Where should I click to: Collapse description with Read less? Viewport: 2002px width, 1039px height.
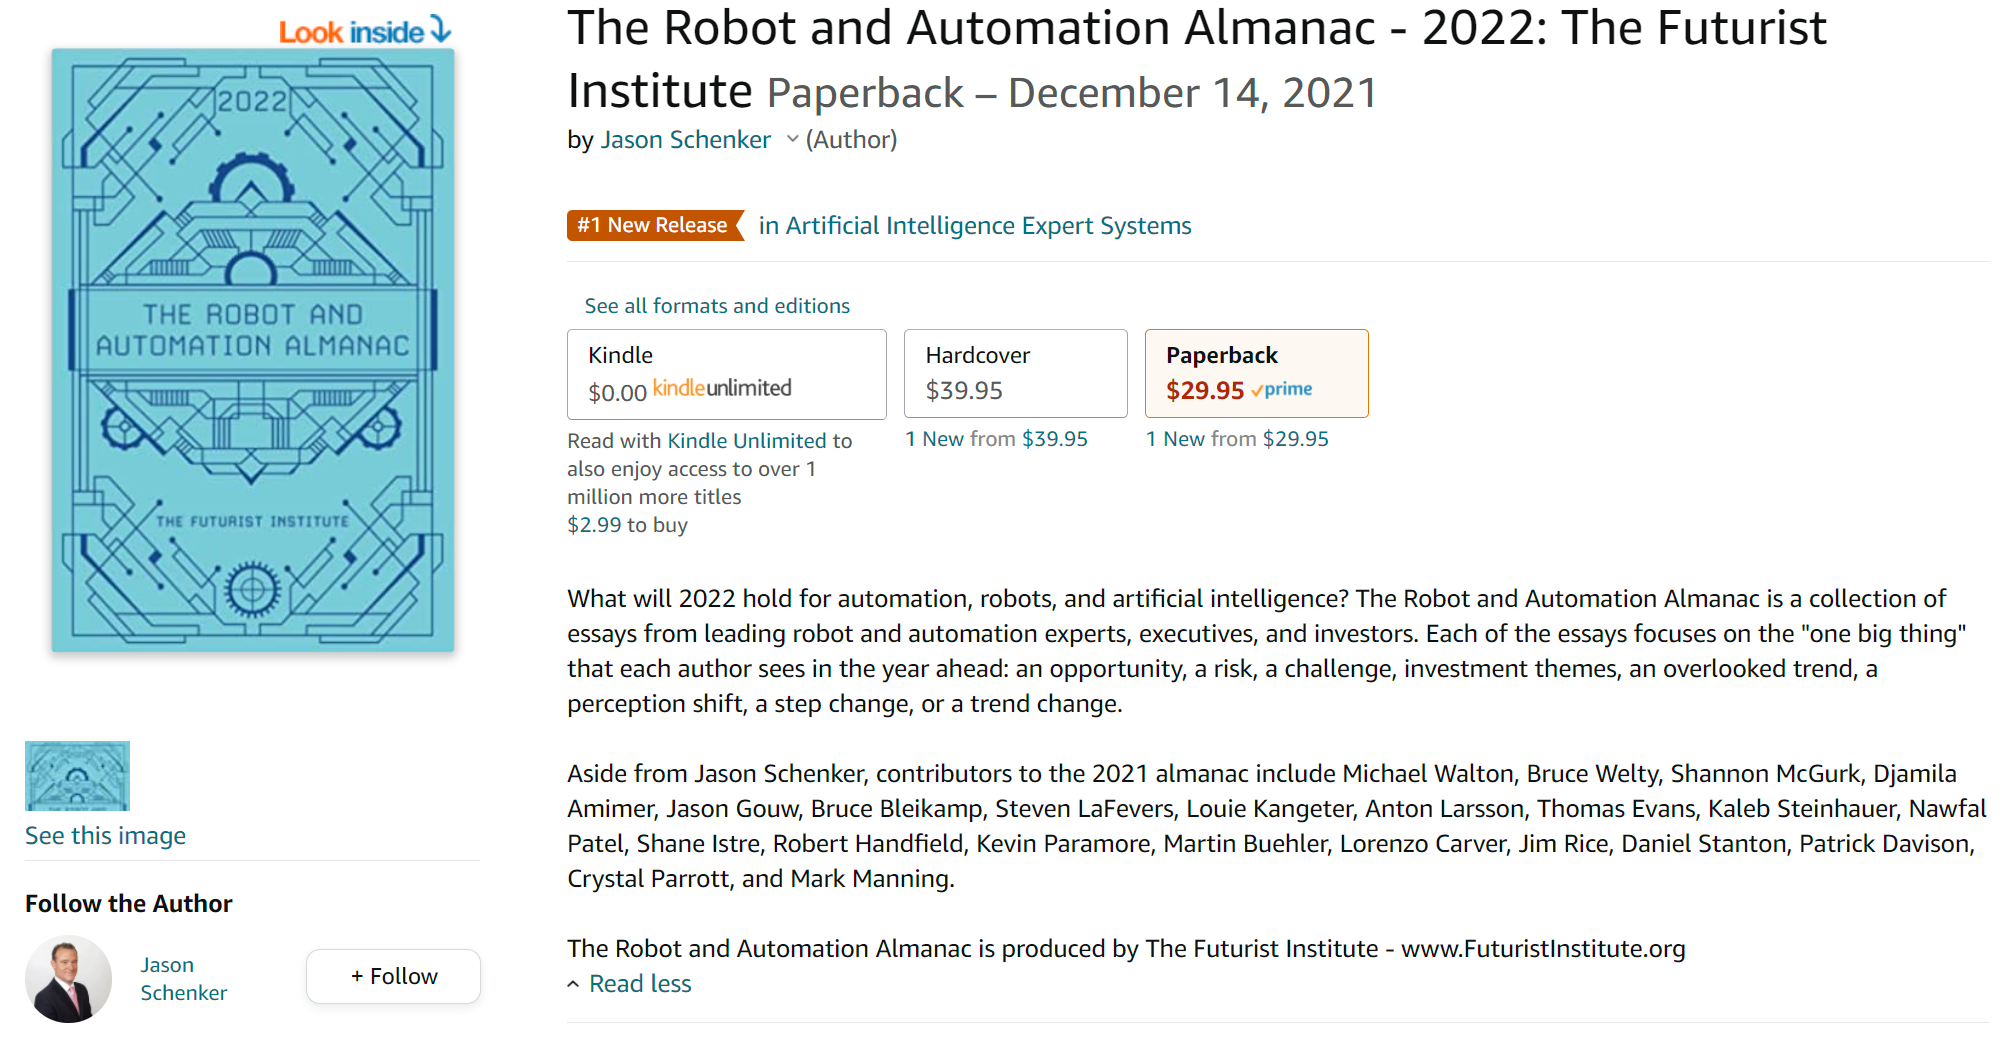click(x=639, y=984)
